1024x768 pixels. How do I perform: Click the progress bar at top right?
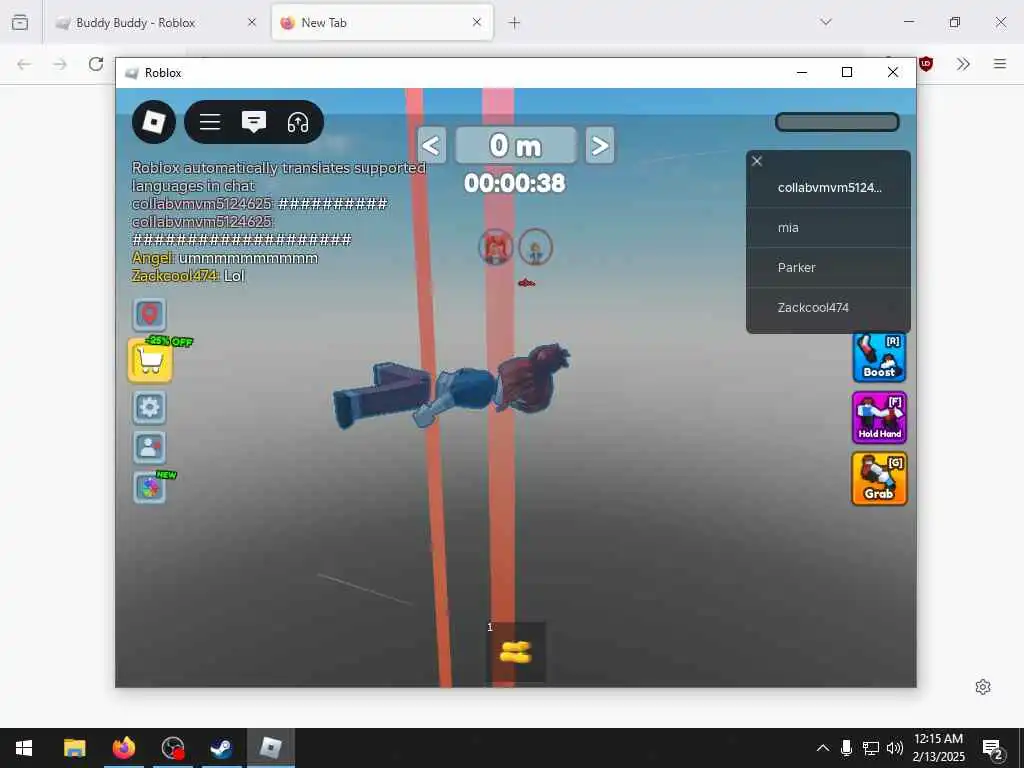(x=837, y=122)
